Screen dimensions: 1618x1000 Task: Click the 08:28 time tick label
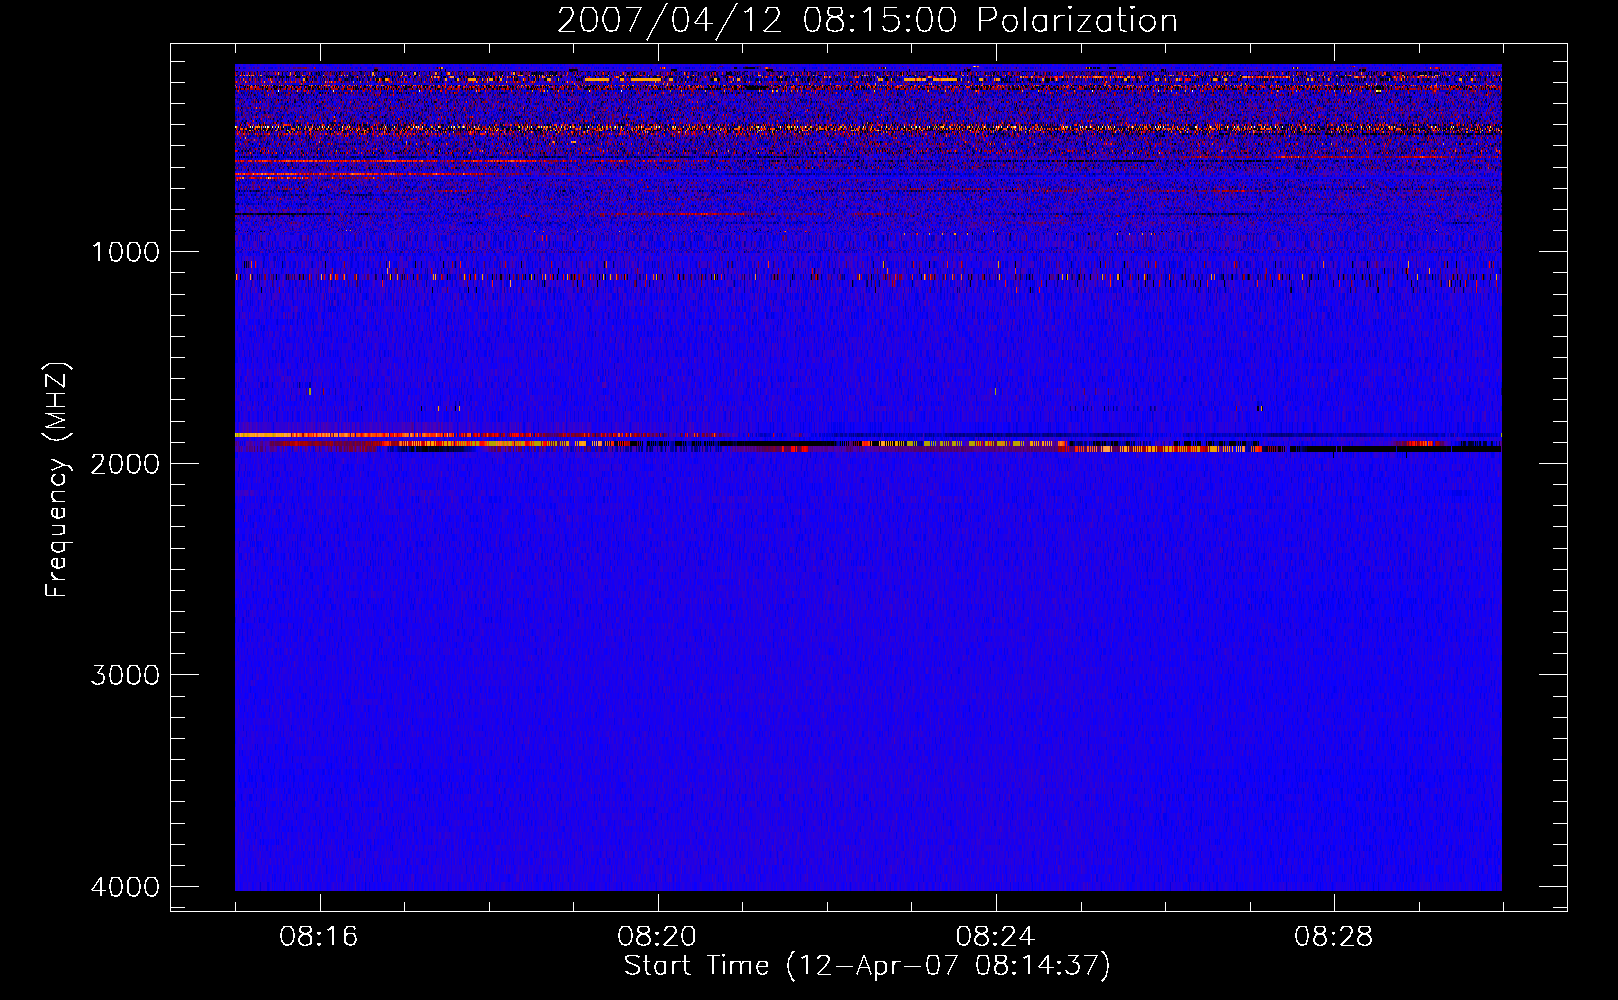point(1333,937)
